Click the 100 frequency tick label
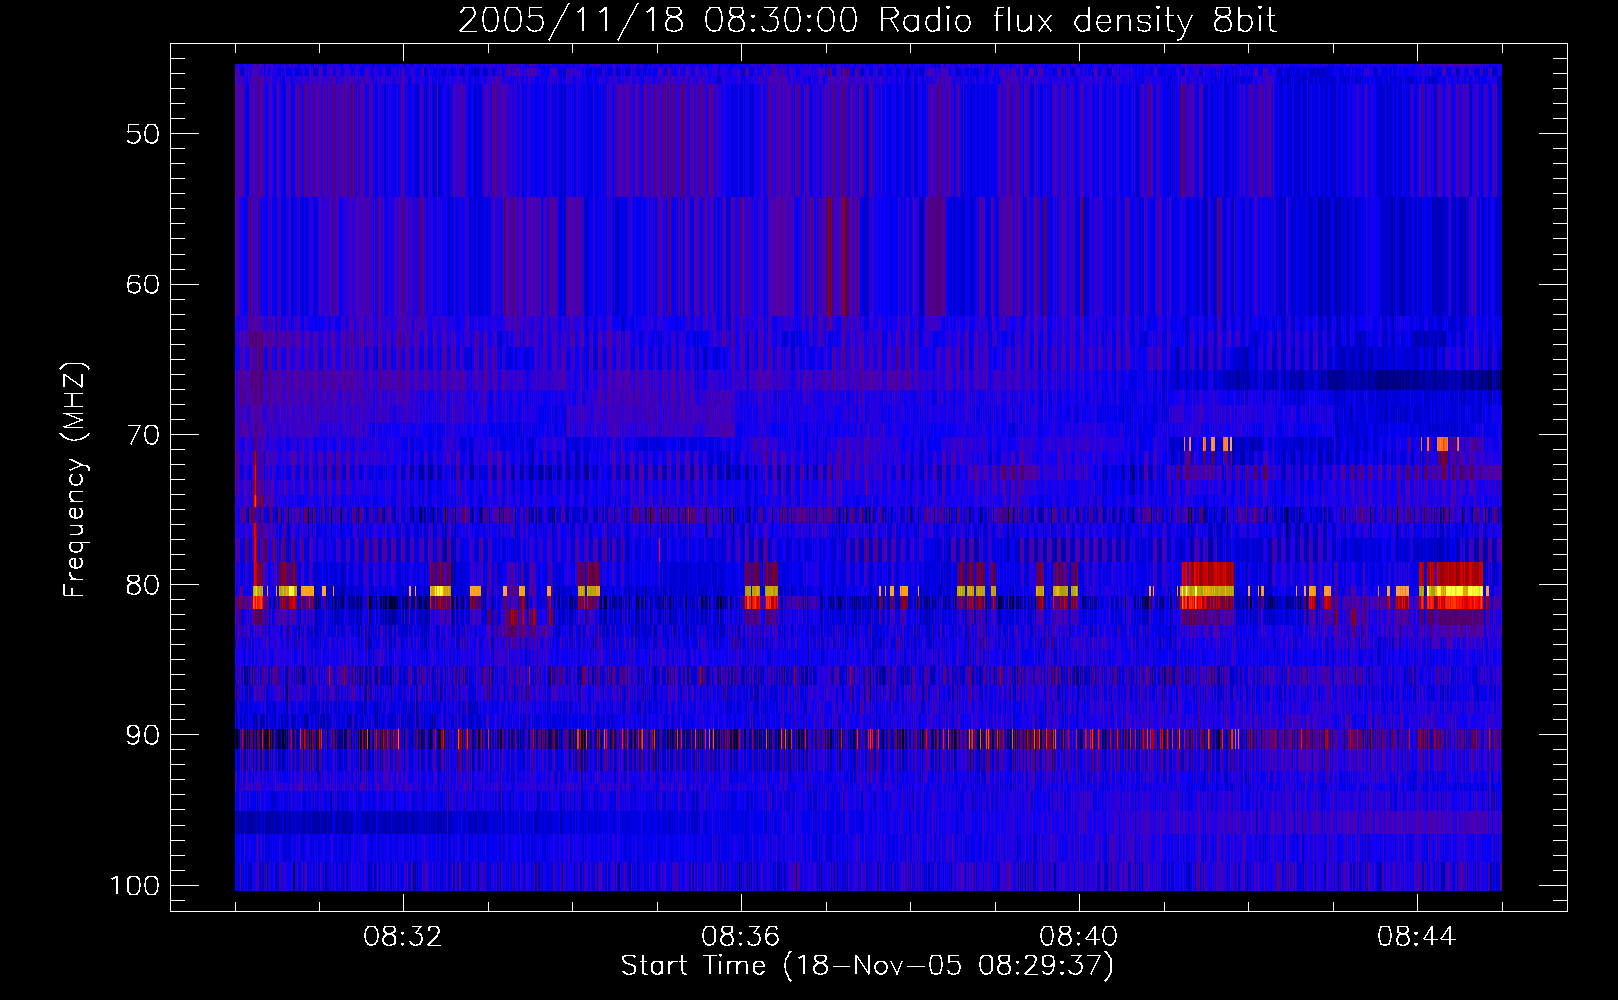This screenshot has height=1000, width=1618. [134, 886]
